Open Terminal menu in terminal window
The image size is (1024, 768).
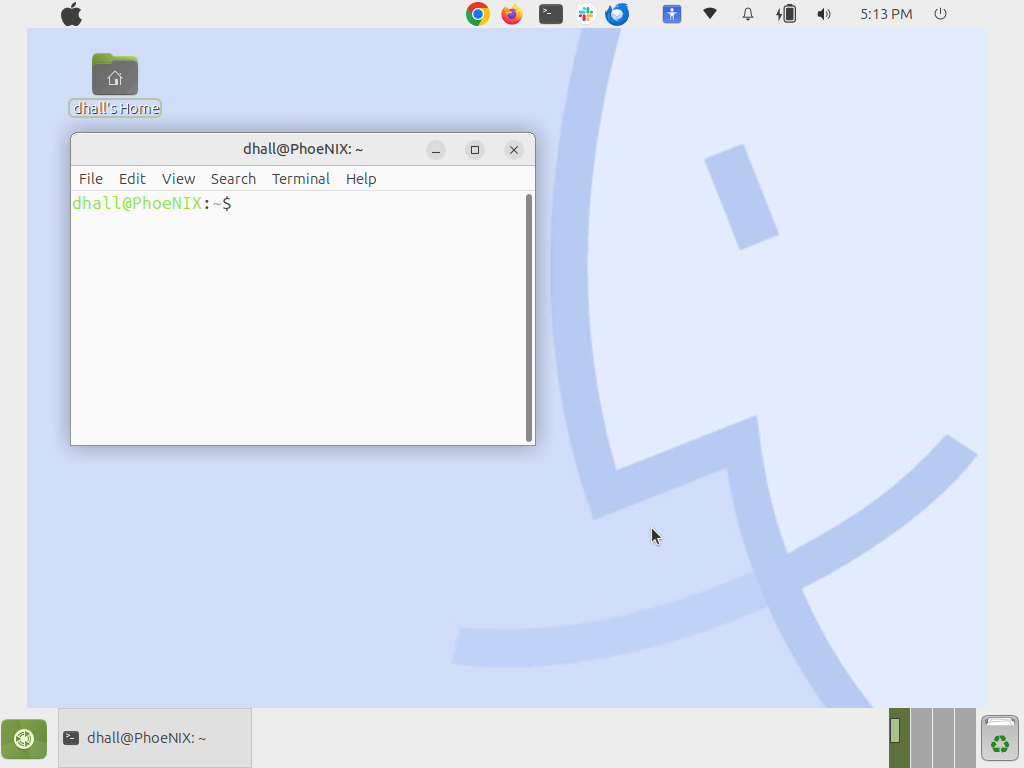[301, 179]
